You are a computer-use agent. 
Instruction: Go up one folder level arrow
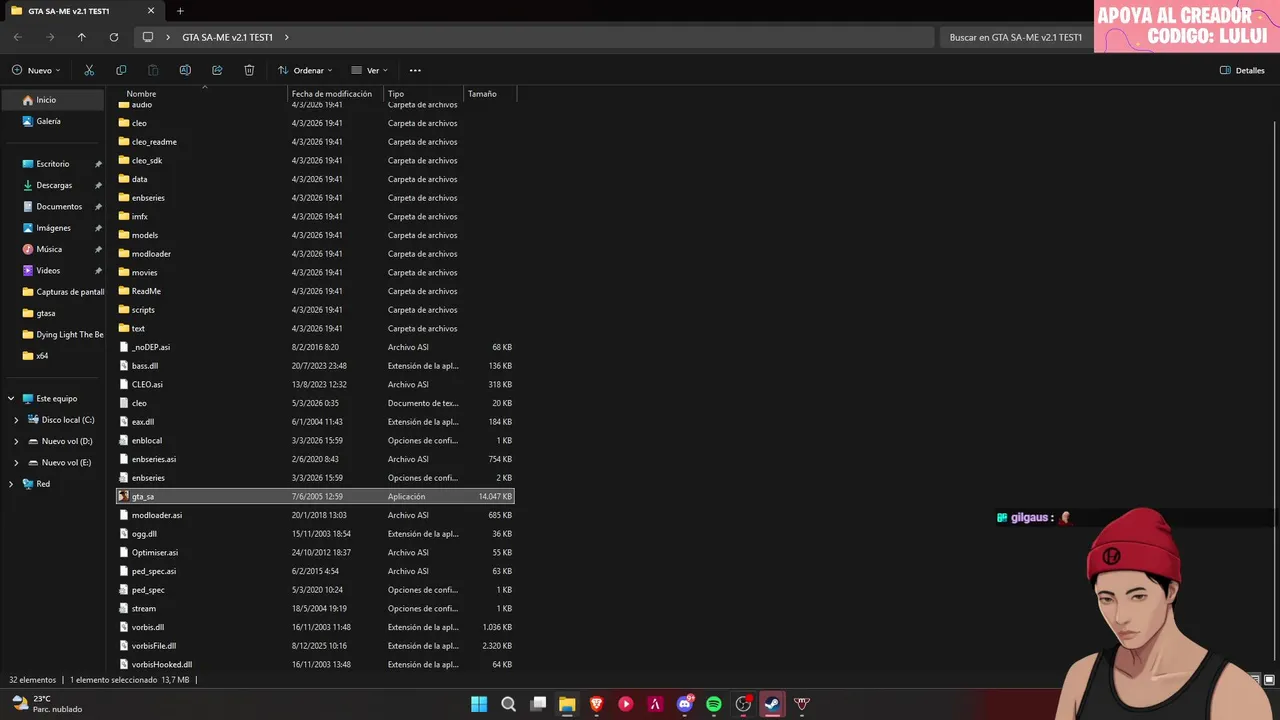[x=82, y=37]
